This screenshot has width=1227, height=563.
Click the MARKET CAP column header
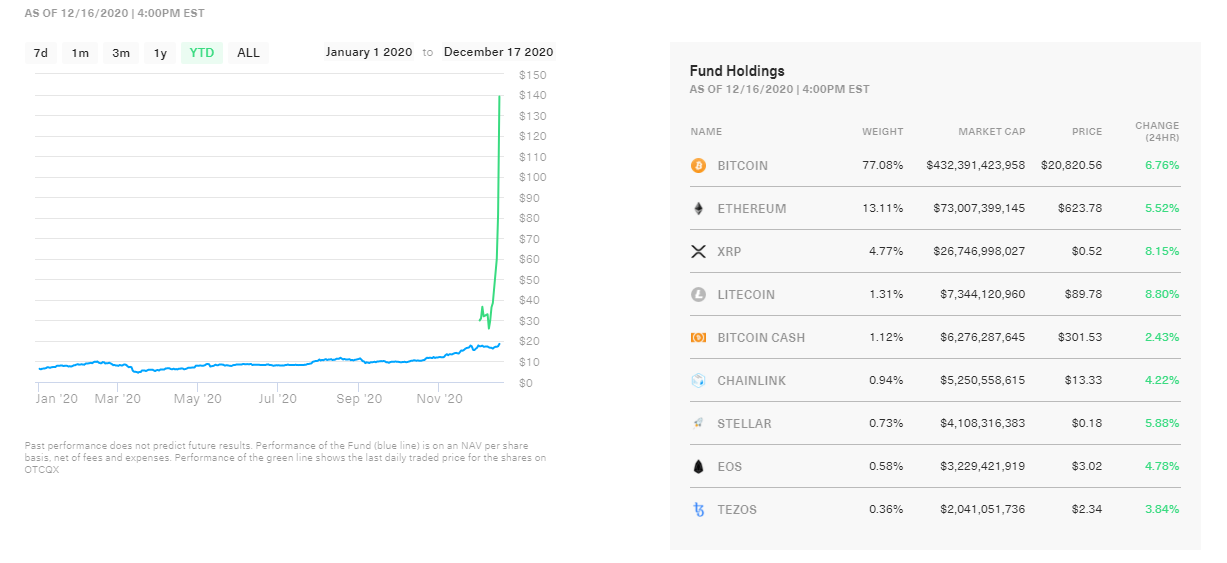pyautogui.click(x=991, y=132)
